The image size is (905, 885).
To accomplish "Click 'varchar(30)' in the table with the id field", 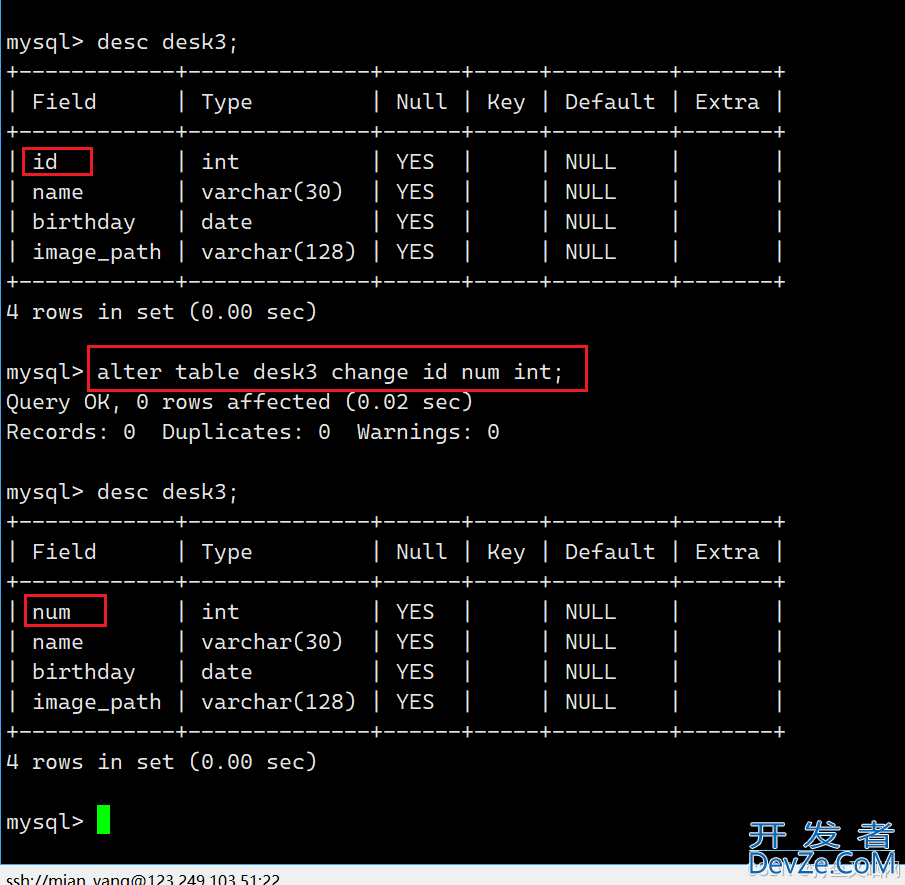I will click(x=272, y=192).
